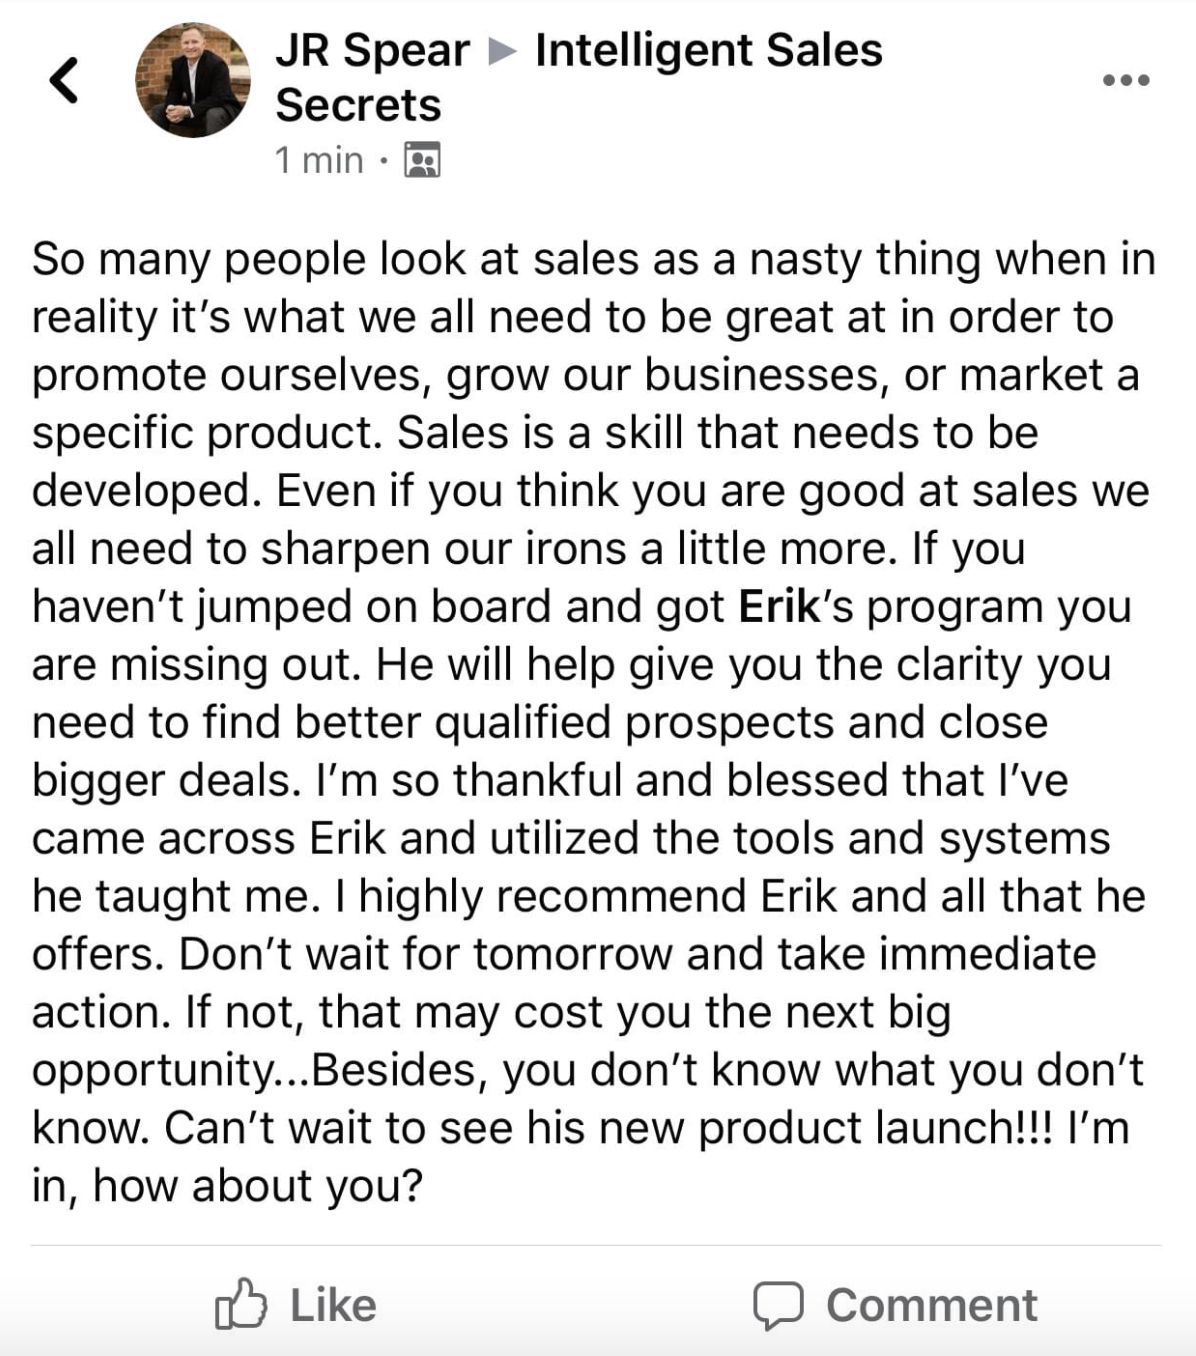The image size is (1196, 1356).
Task: Like the post using the Like label
Action: [333, 1305]
